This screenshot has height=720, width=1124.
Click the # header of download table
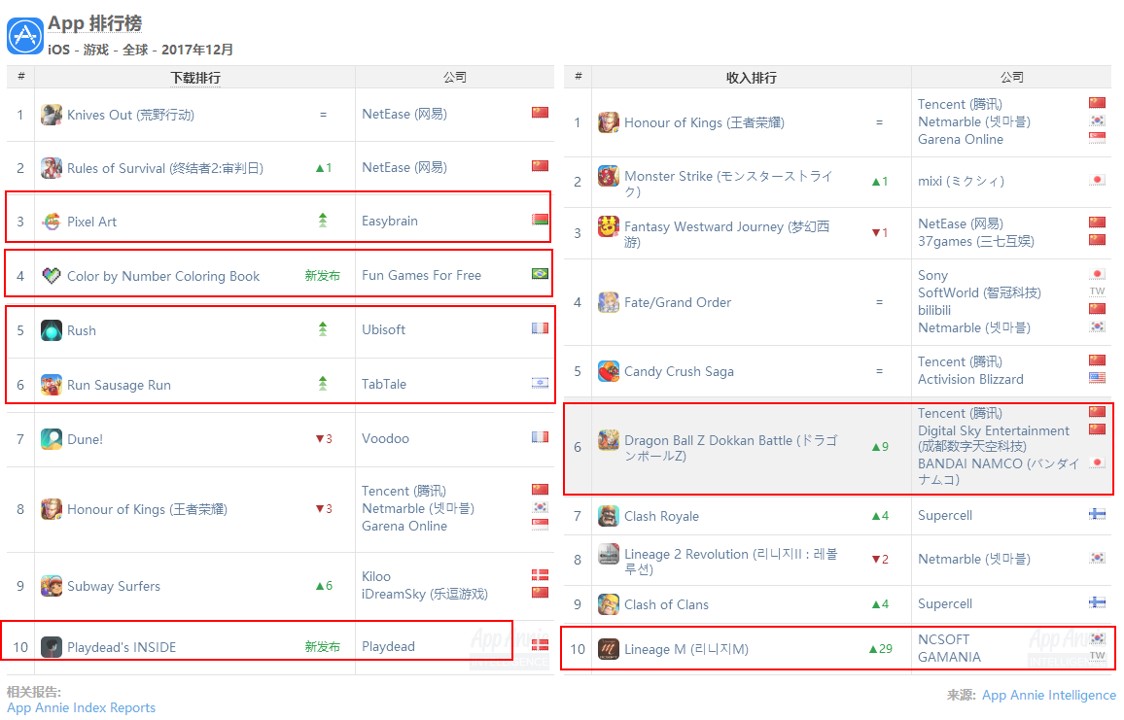[21, 76]
